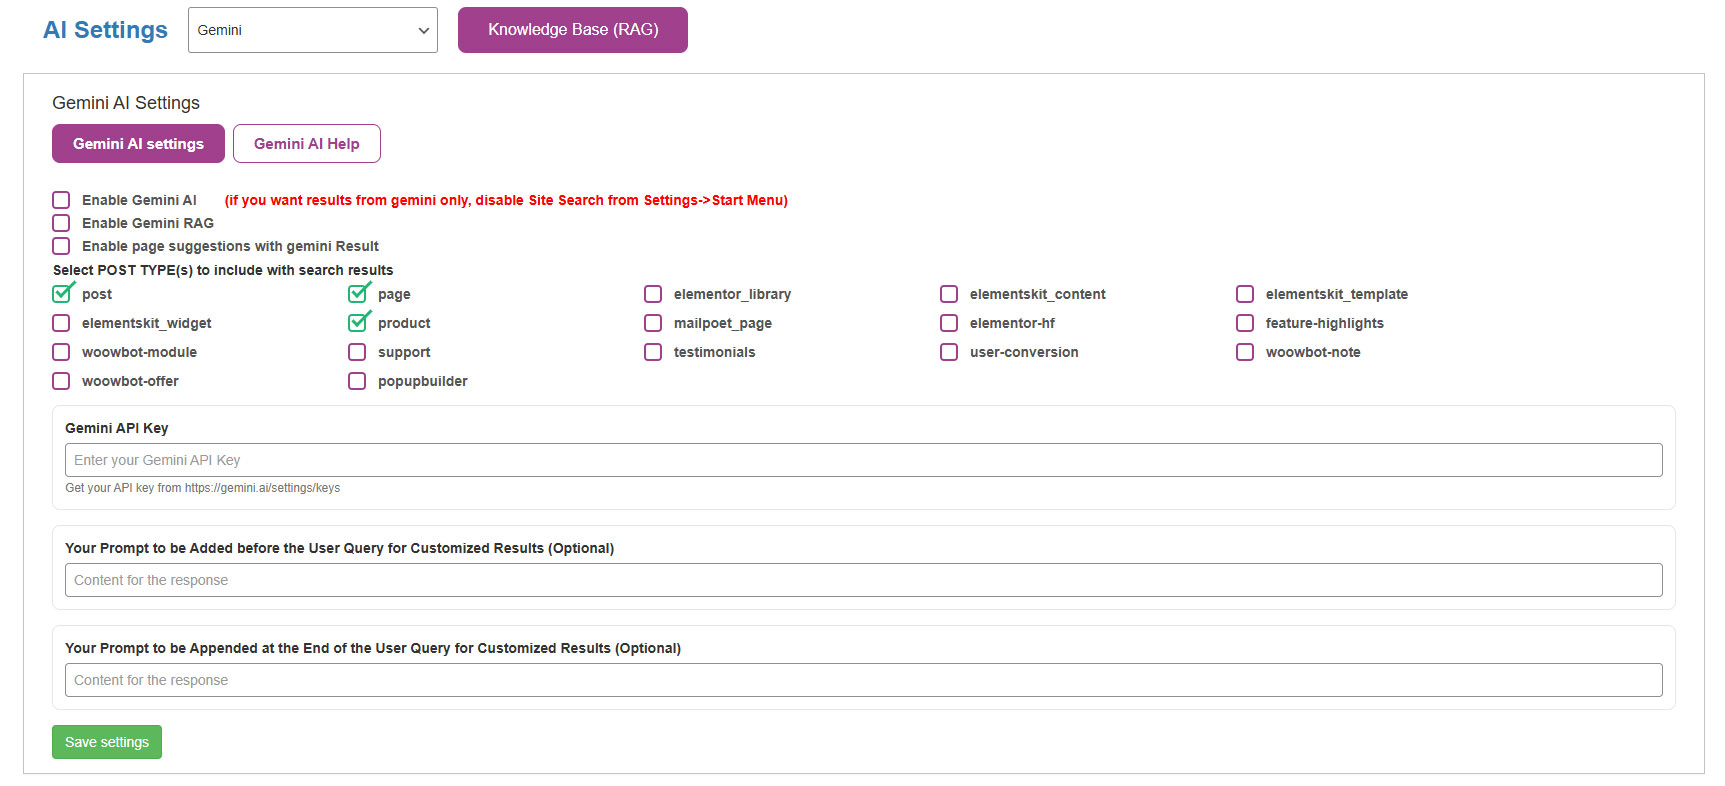Viewport: 1725px width, 786px height.
Task: Click the green Save settings button
Action: tap(107, 742)
